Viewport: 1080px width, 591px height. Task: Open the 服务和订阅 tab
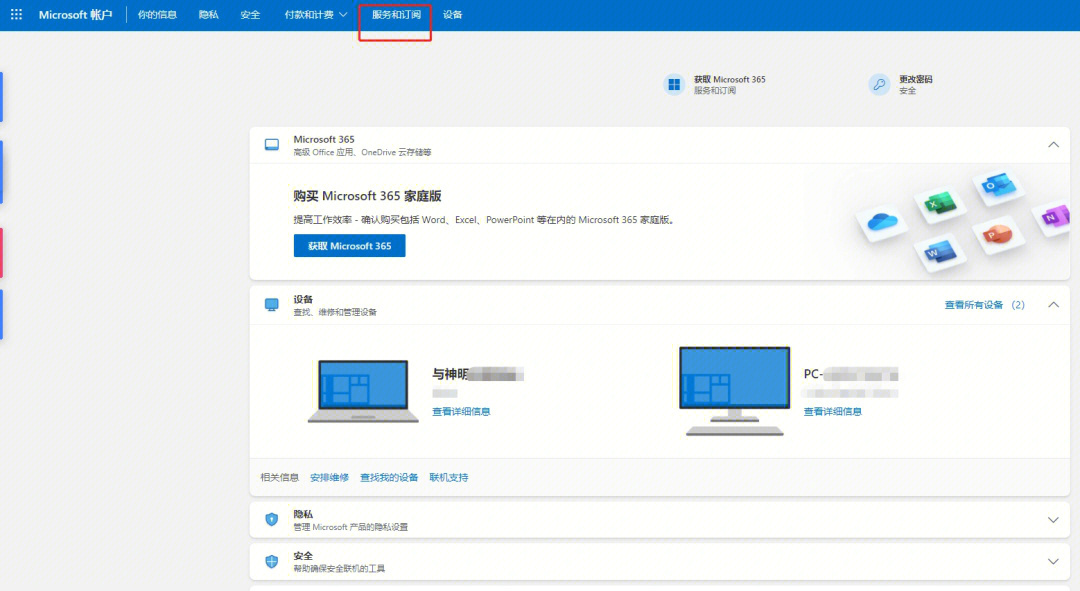pyautogui.click(x=396, y=14)
